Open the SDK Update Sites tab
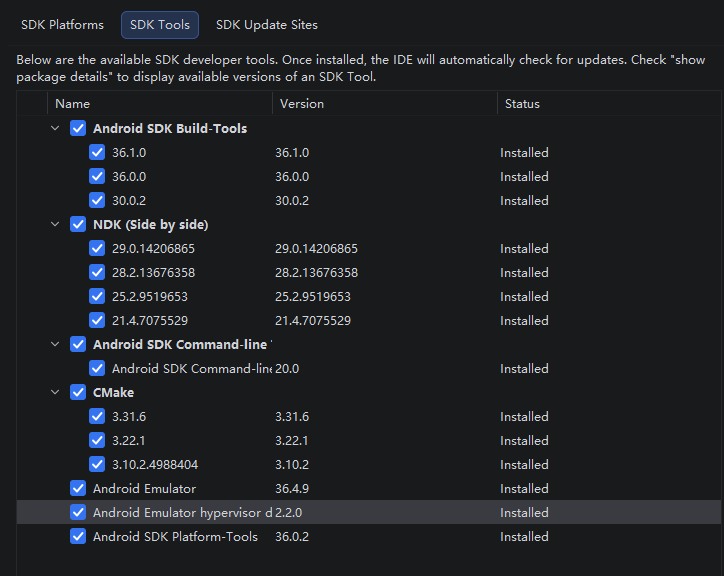This screenshot has height=576, width=724. pos(267,25)
